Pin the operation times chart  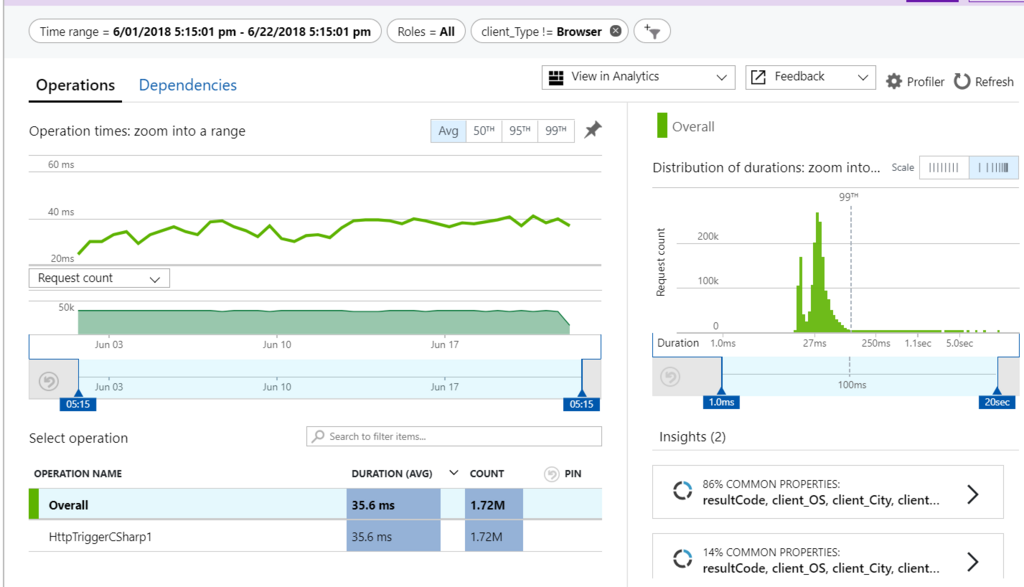pyautogui.click(x=592, y=129)
